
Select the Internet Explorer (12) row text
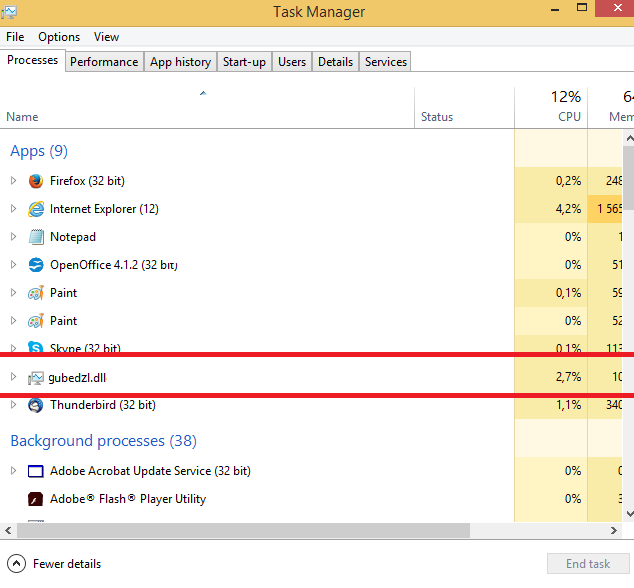pos(104,209)
